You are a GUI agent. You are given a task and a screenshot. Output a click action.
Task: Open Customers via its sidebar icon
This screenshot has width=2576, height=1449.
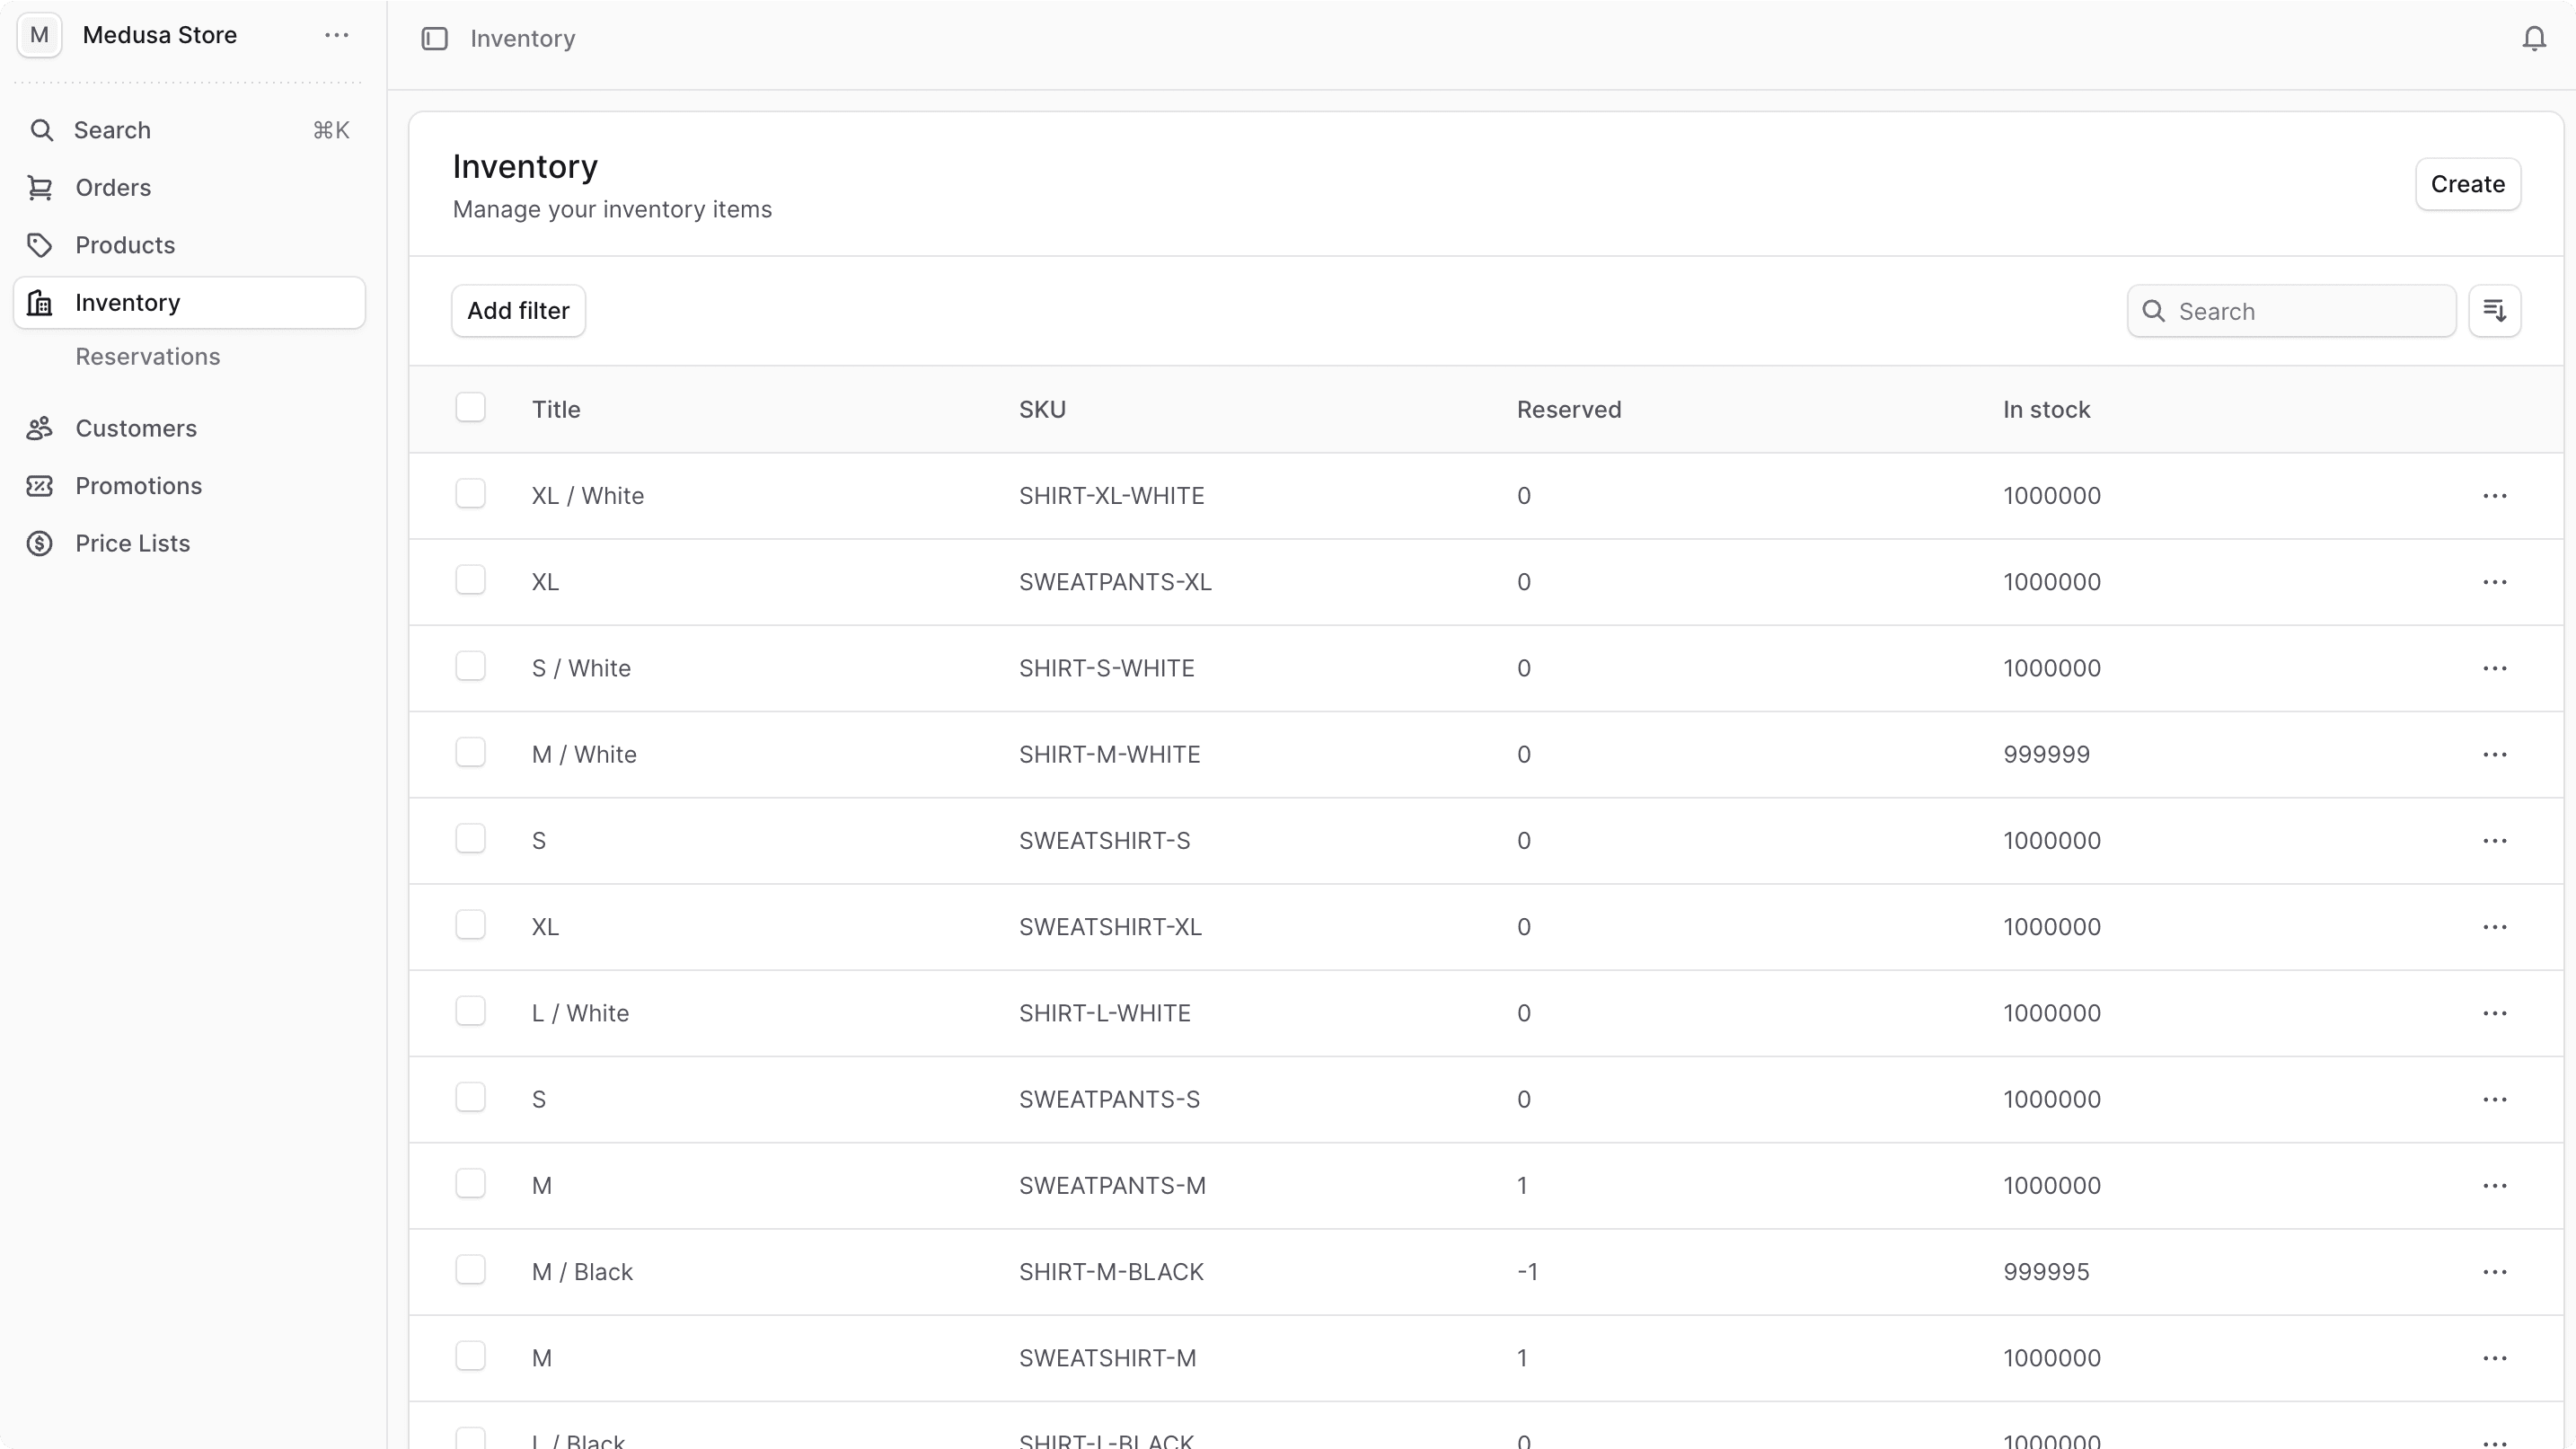[40, 428]
